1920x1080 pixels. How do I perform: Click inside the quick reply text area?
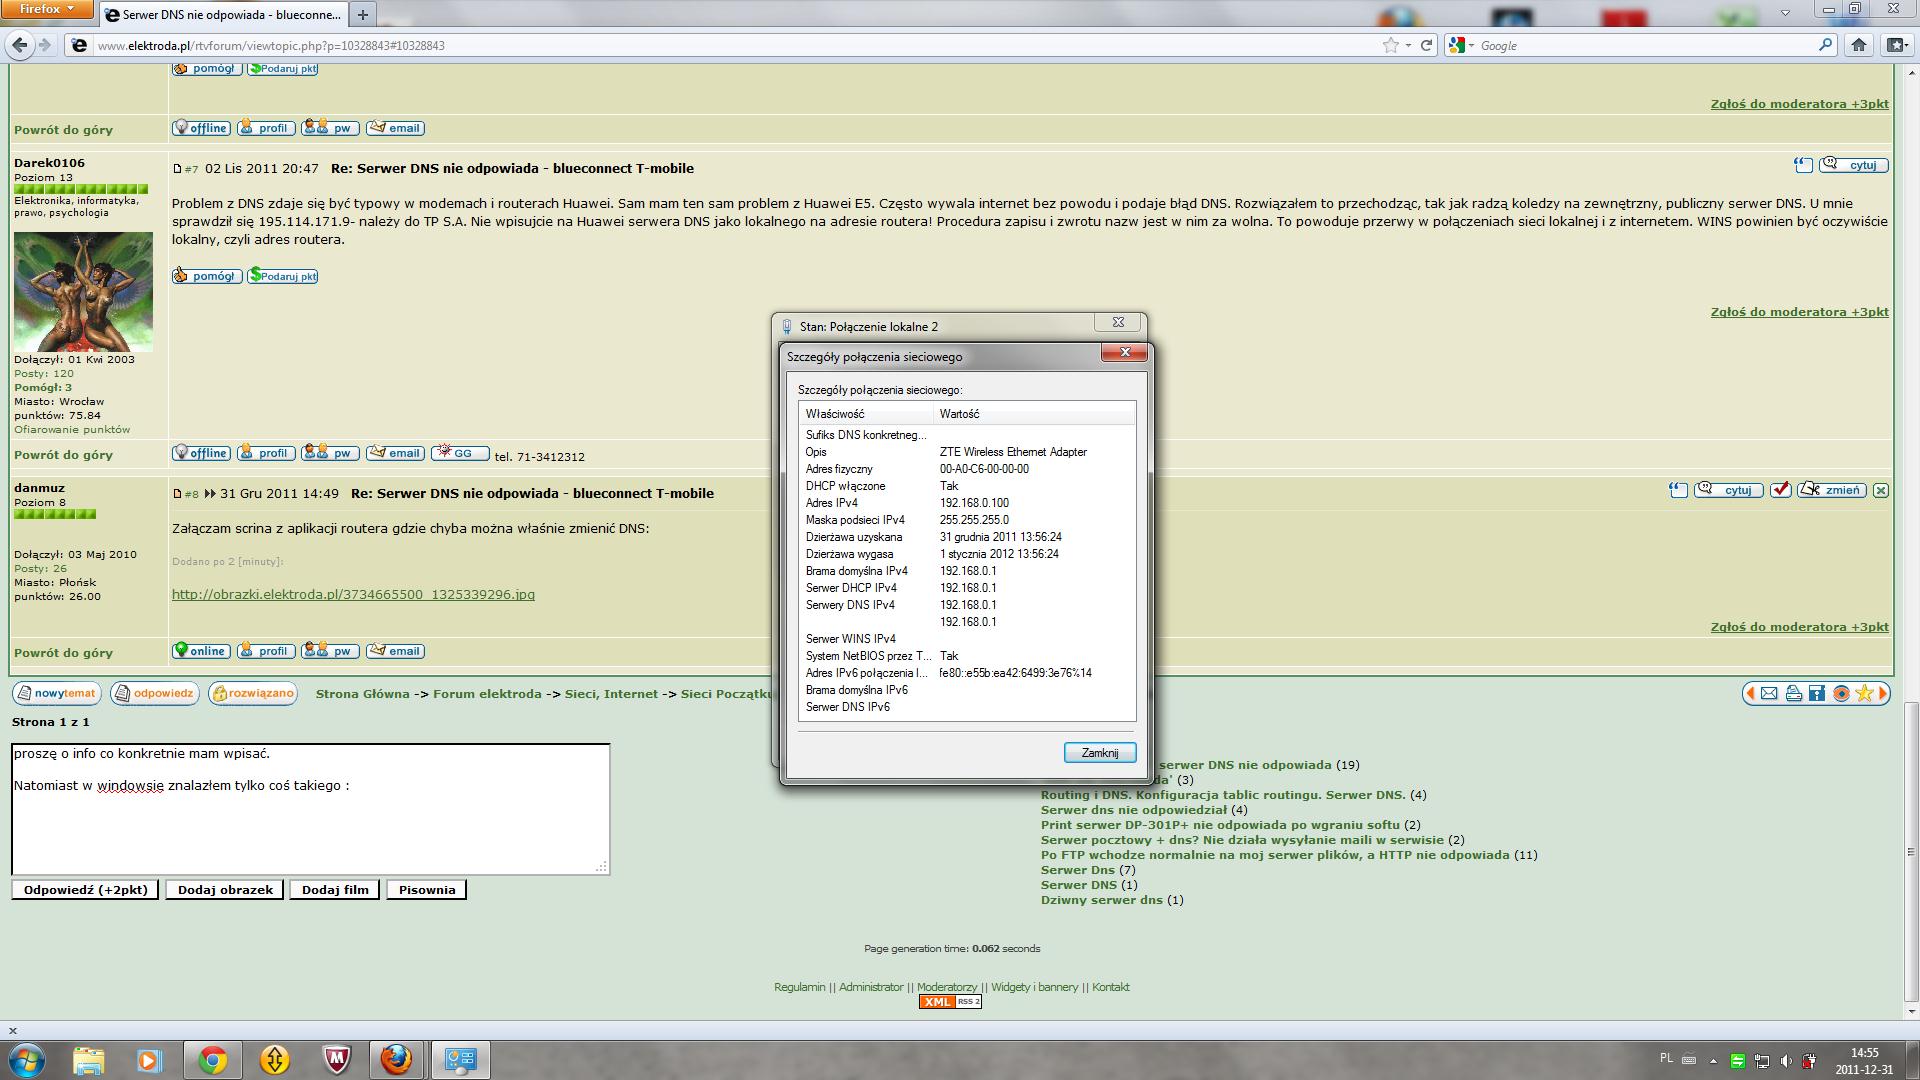(x=310, y=809)
